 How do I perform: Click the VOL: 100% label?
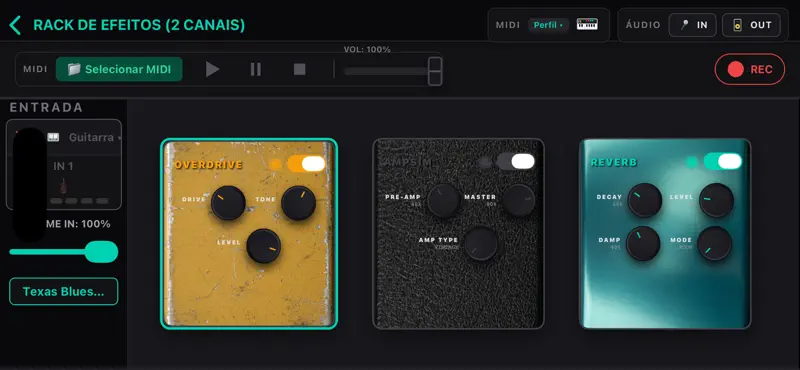367,50
